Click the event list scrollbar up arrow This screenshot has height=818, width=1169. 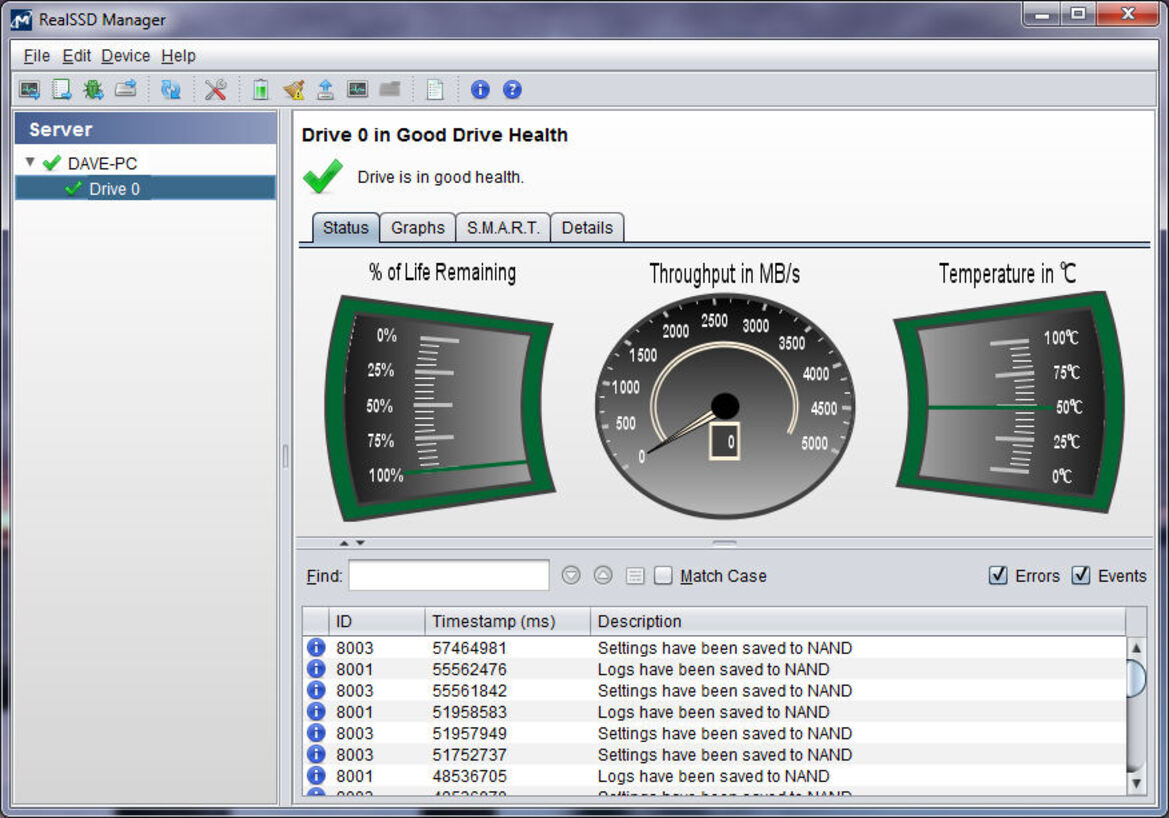tap(1136, 647)
